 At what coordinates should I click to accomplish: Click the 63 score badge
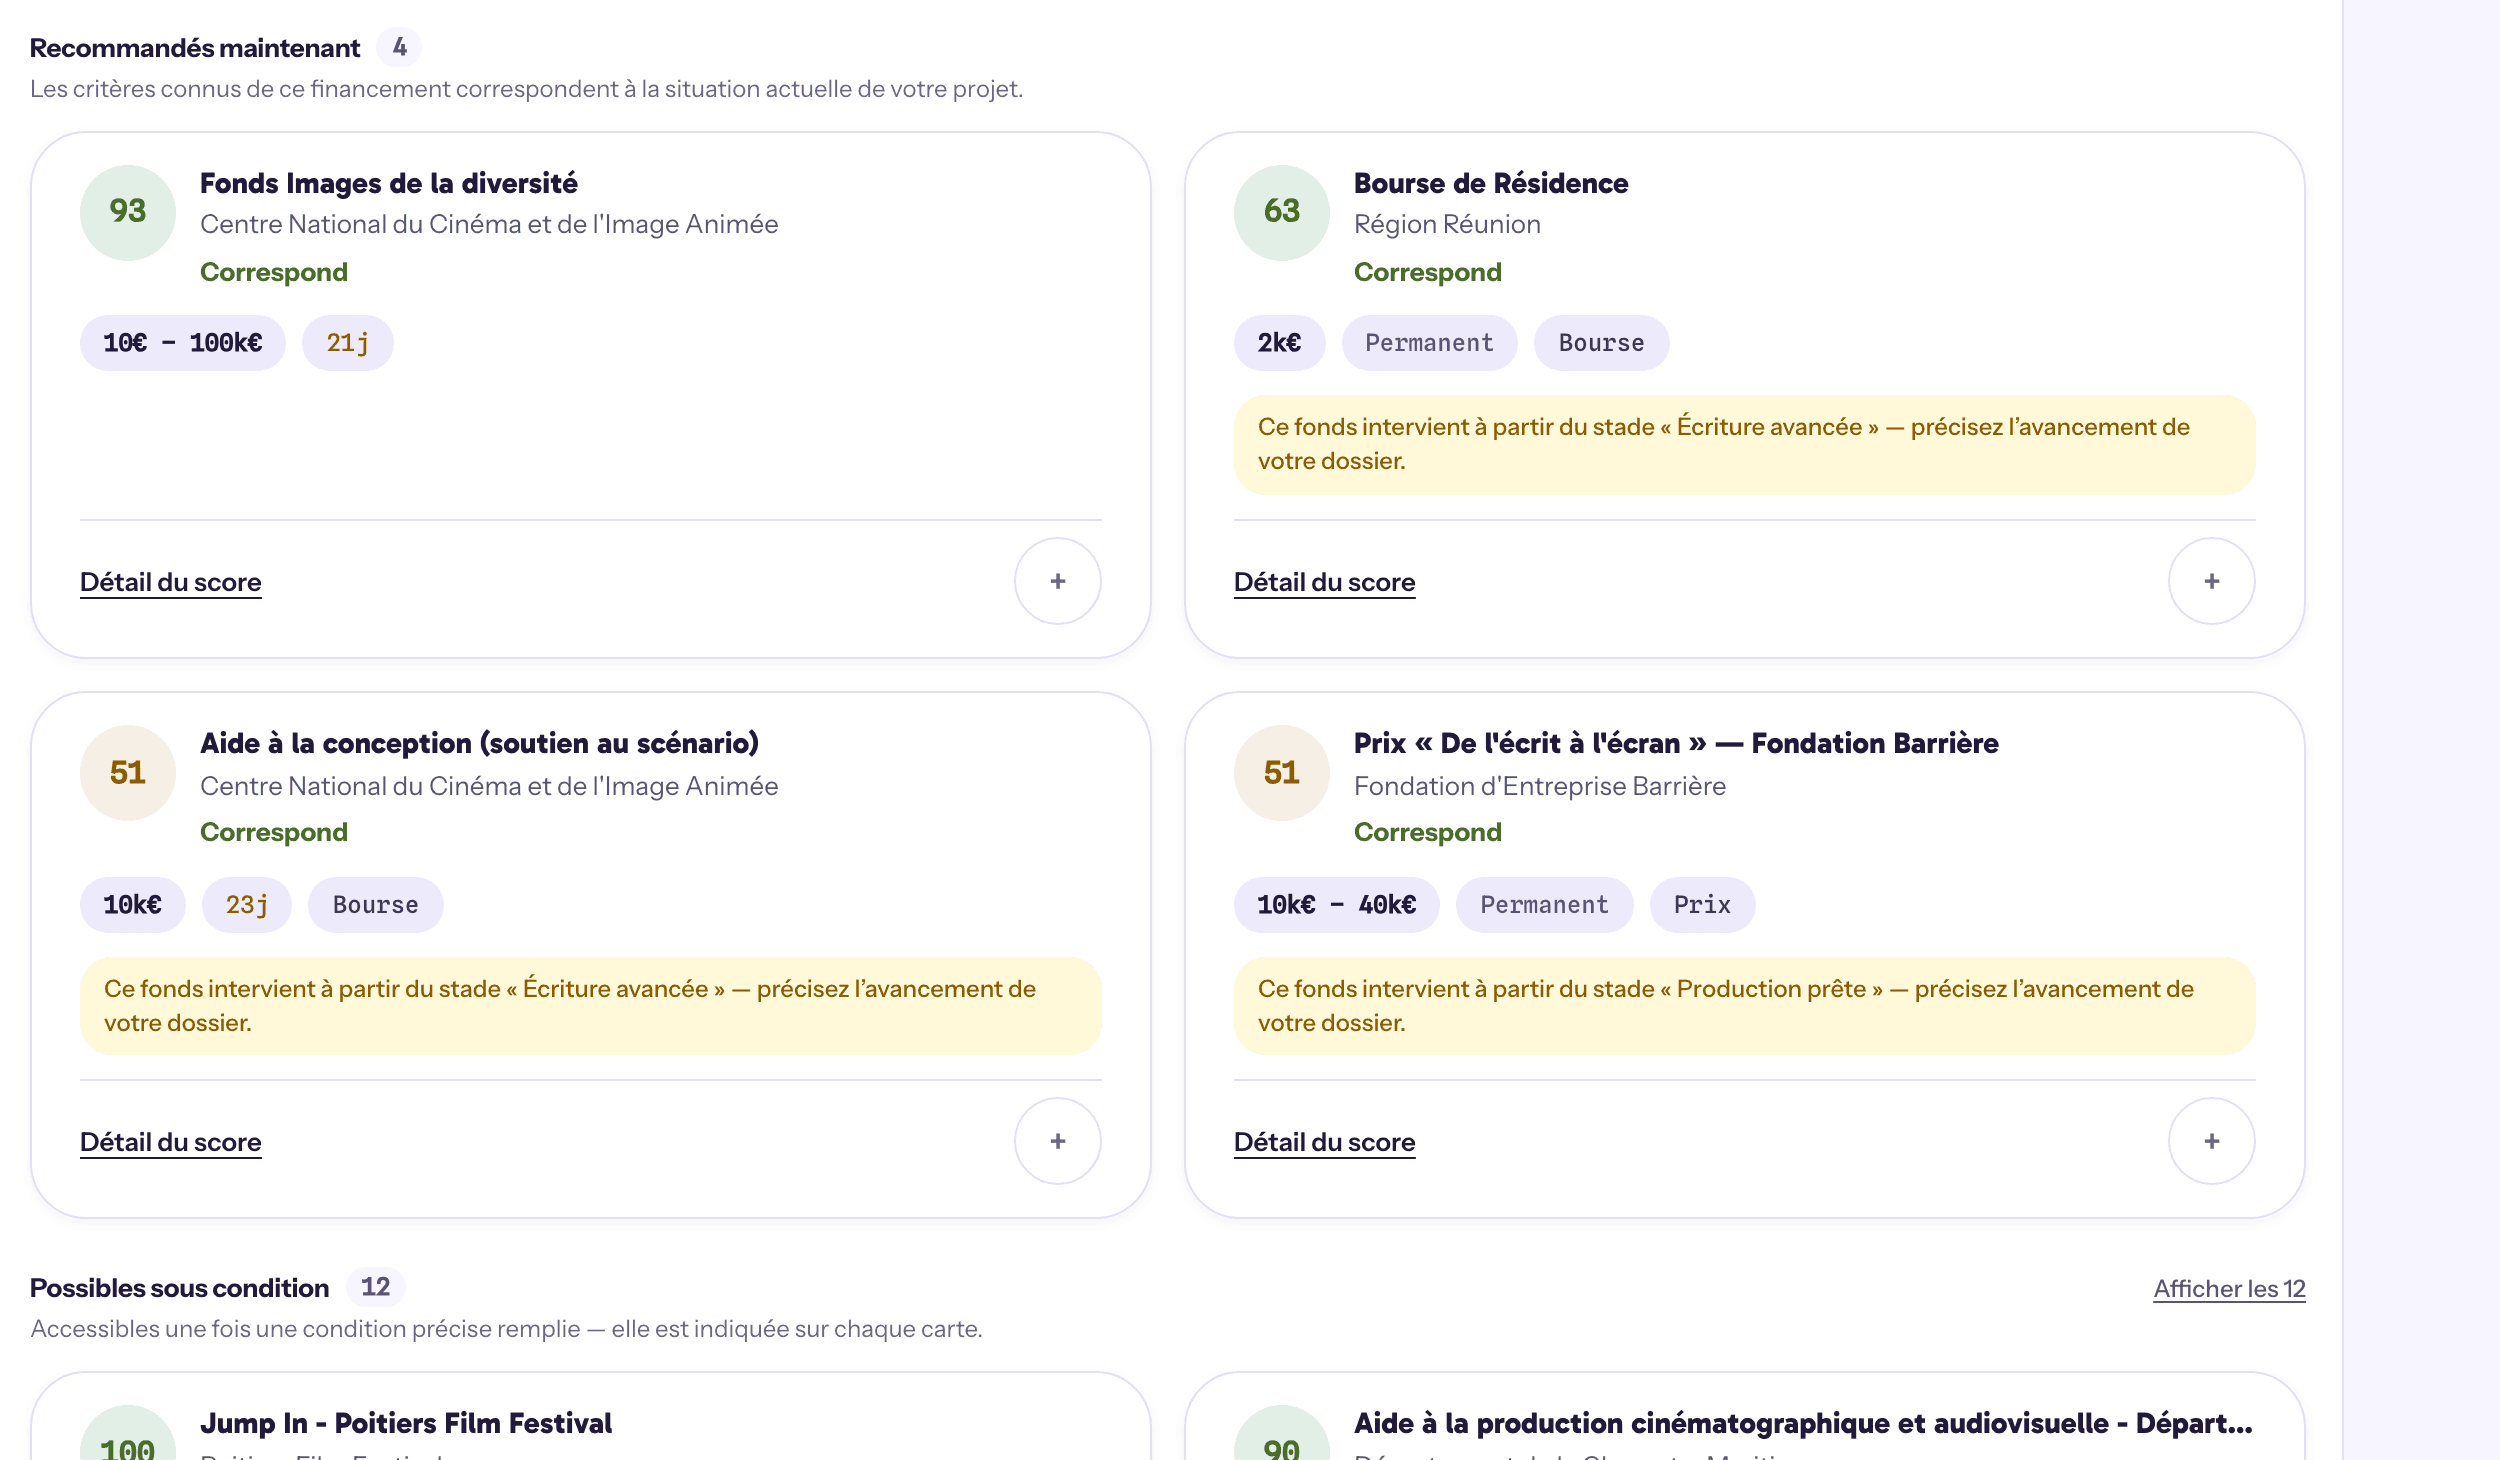tap(1282, 212)
